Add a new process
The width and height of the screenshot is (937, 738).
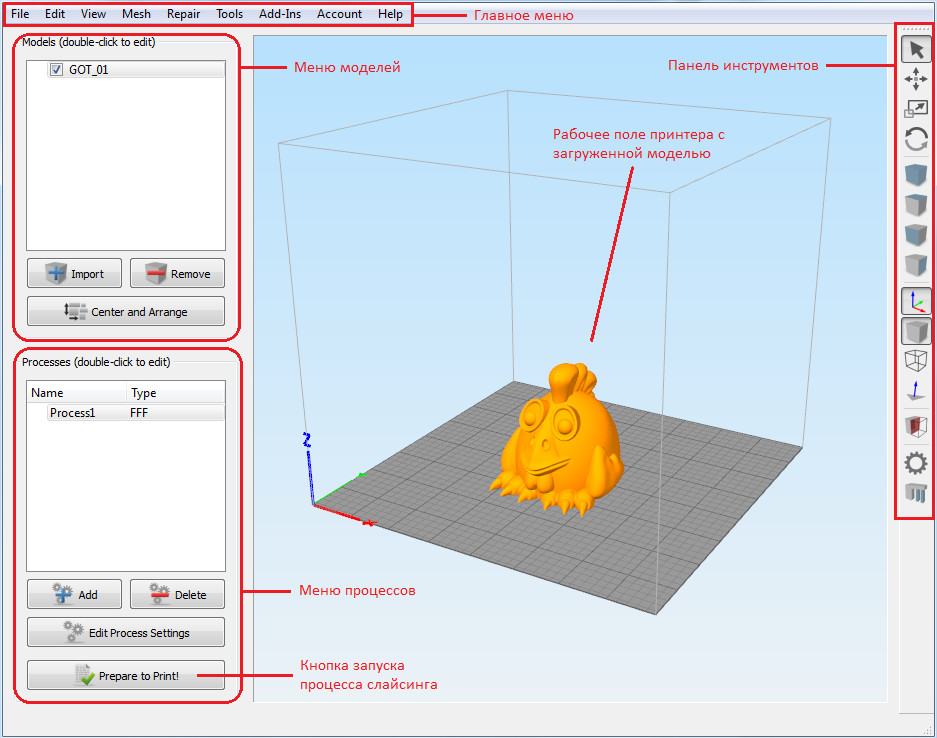click(x=74, y=595)
